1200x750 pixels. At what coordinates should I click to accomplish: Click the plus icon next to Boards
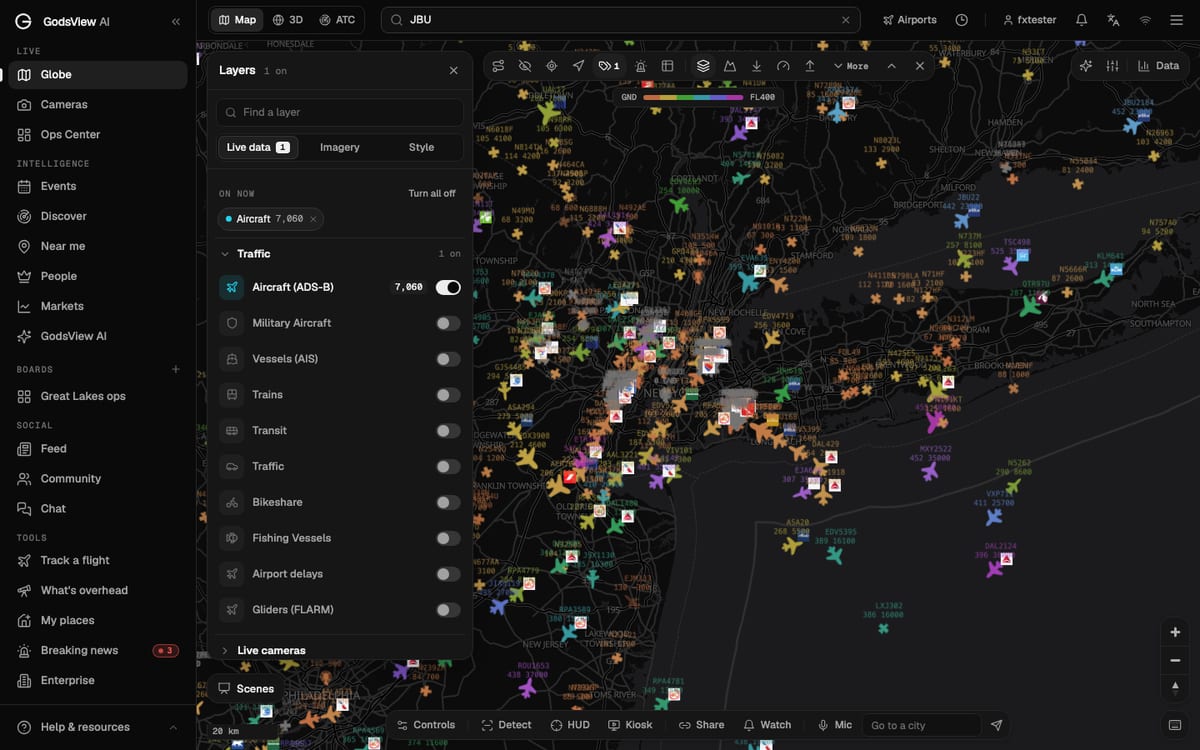click(x=176, y=369)
